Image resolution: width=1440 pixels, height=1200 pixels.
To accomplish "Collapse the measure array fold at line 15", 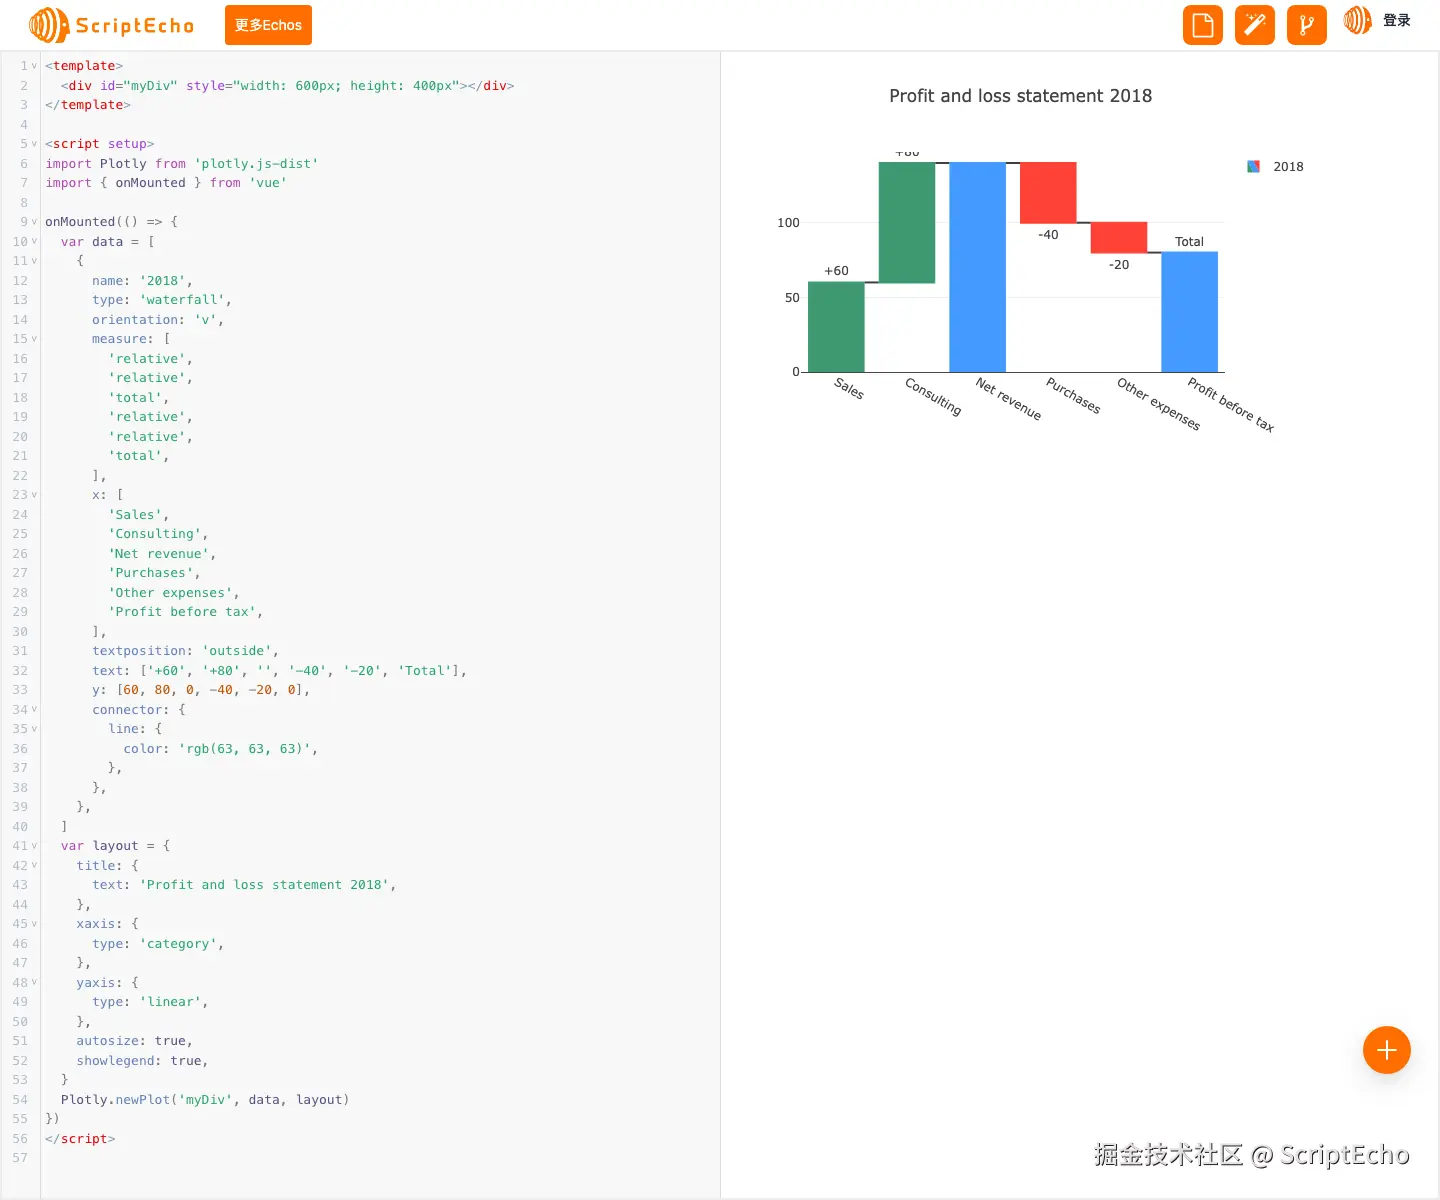I will coord(34,339).
